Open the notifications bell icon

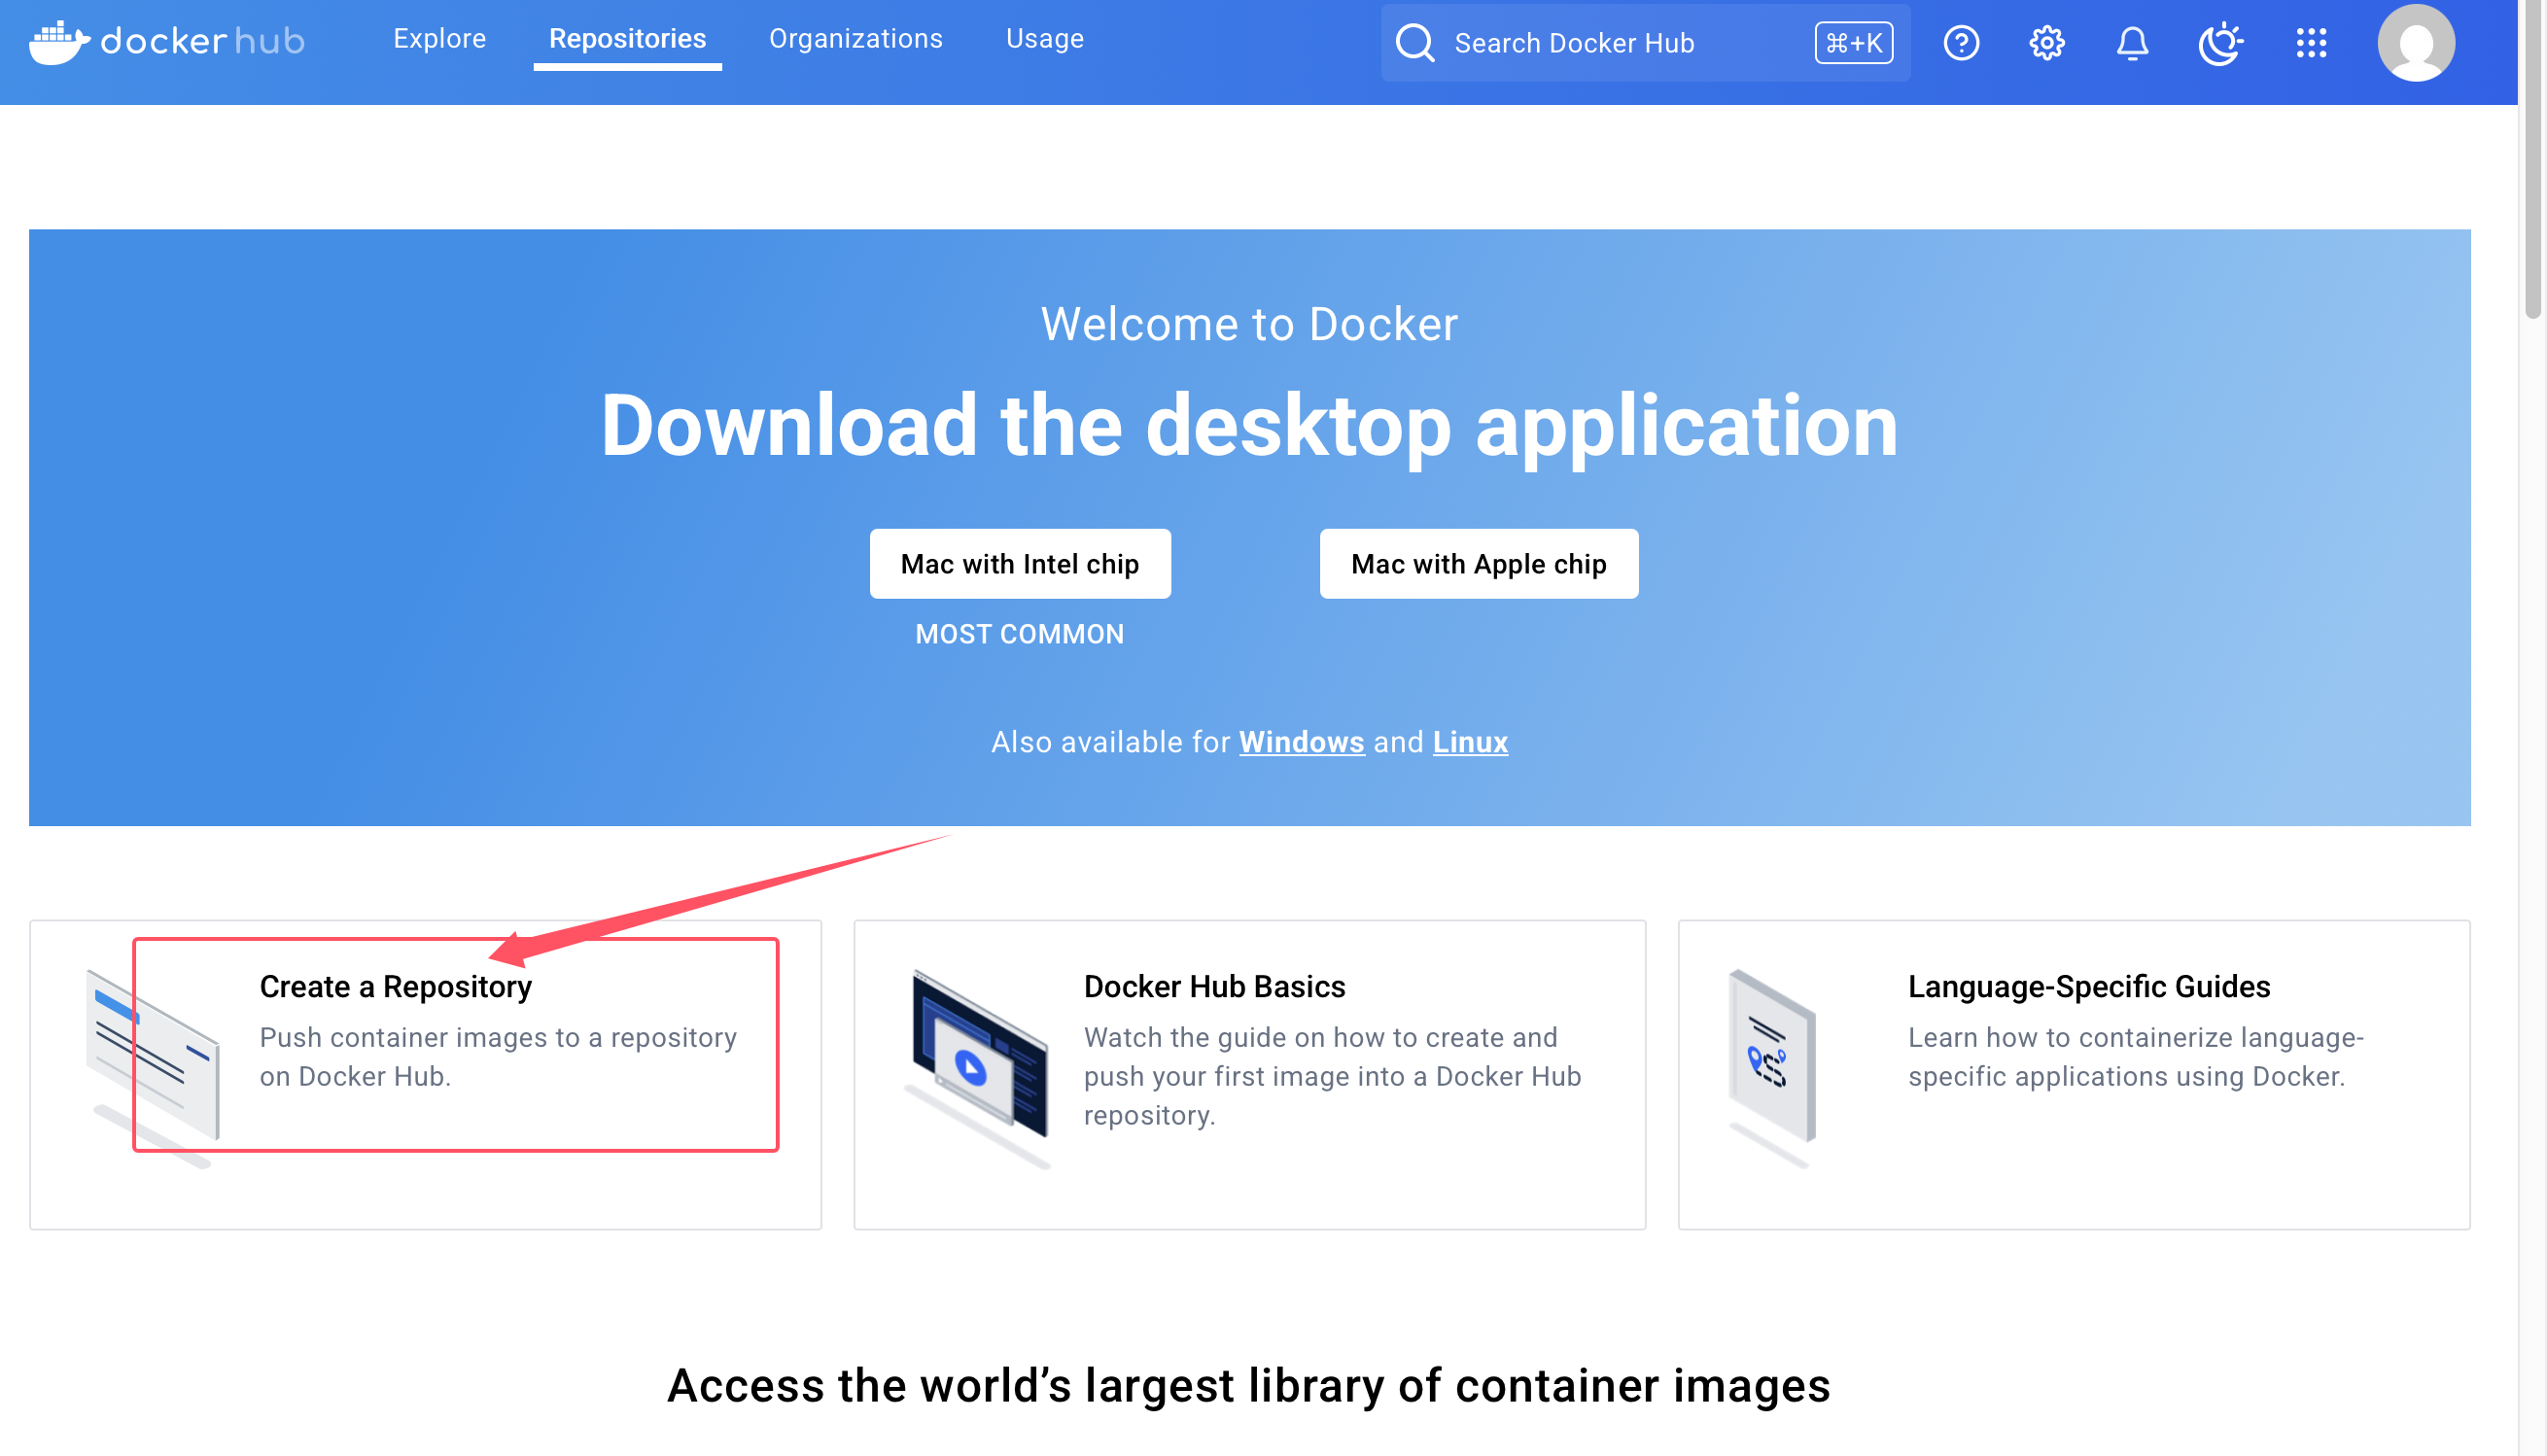(2132, 43)
